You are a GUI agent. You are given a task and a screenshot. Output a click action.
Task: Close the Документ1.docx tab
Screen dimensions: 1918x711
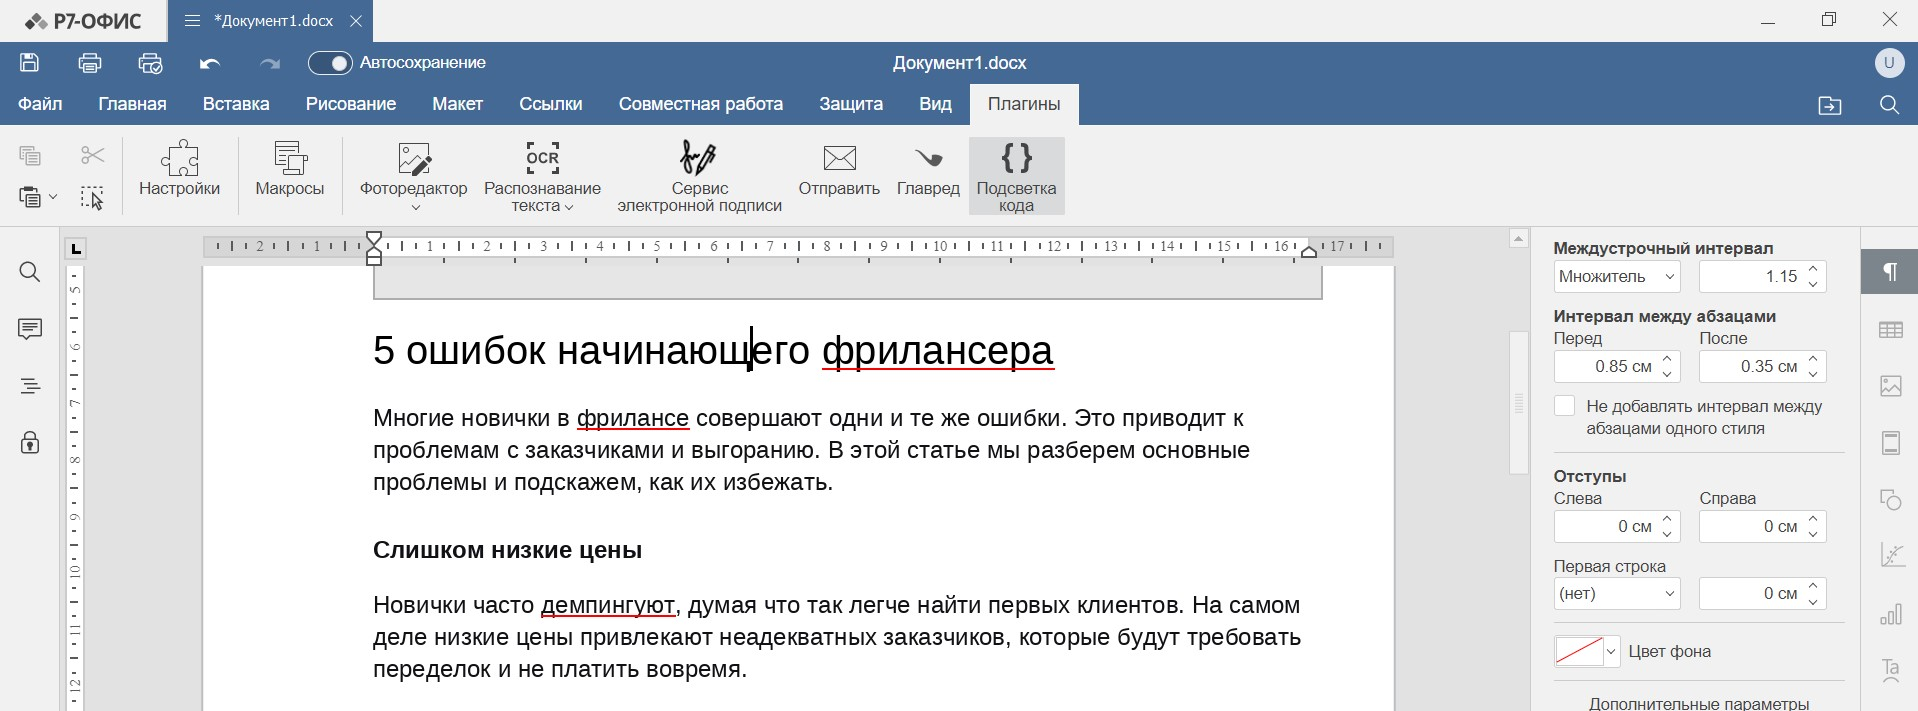pyautogui.click(x=356, y=21)
